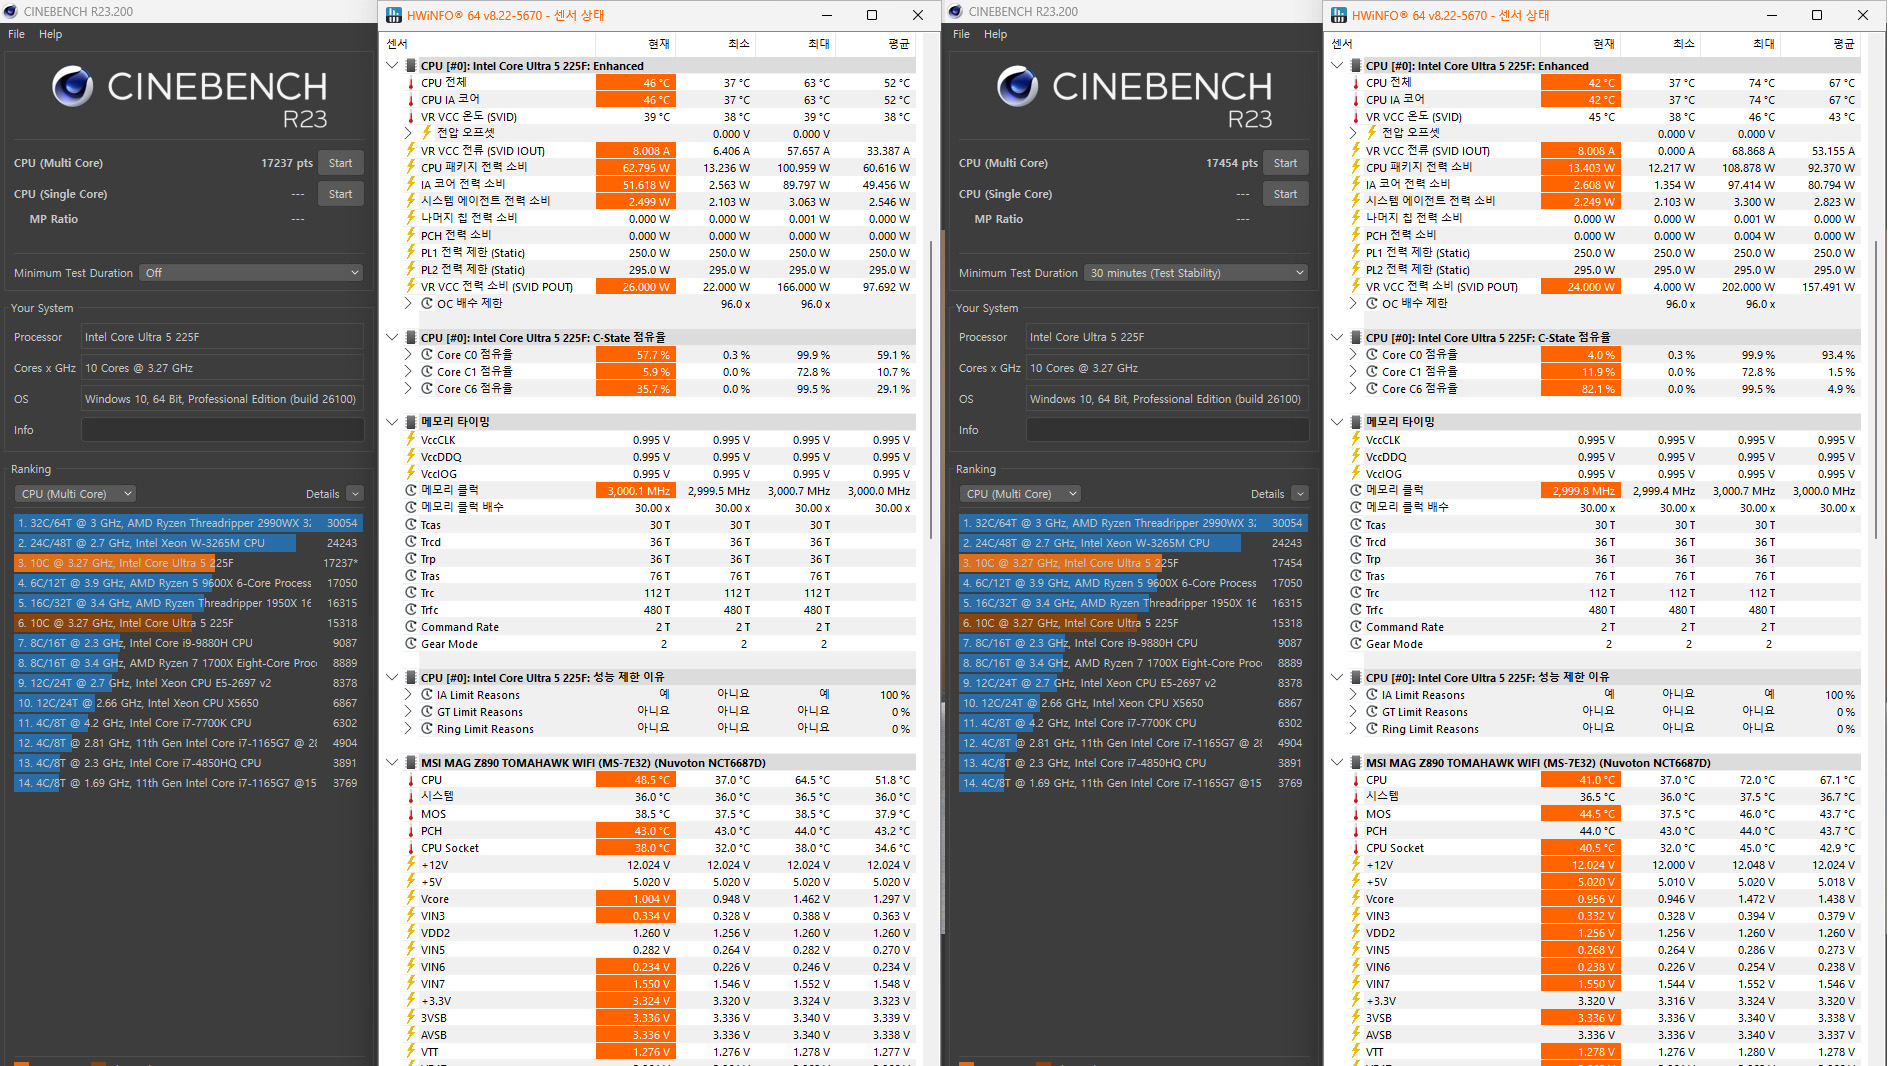
Task: Select Intel Xeon W-3265M ranking entry, left Cinebench
Action: 188,543
